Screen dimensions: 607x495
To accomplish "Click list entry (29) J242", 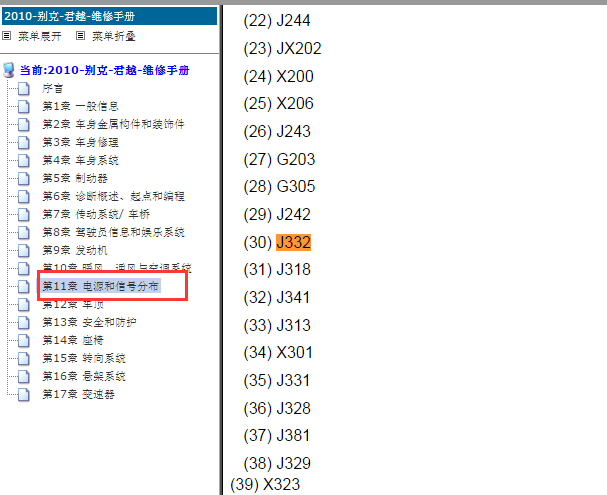I will click(x=277, y=215).
